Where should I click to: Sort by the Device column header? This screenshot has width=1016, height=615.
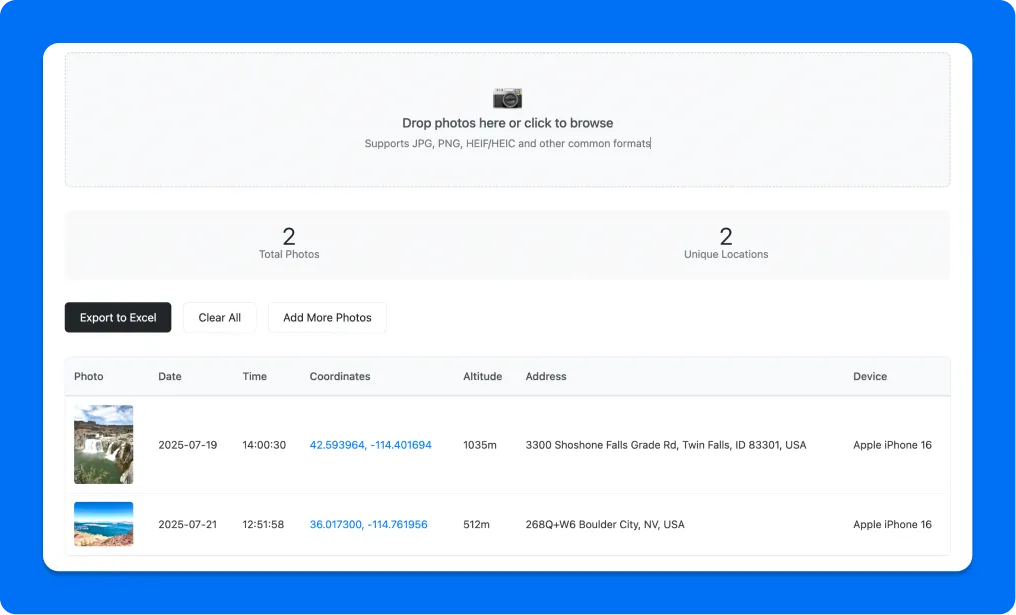click(870, 377)
